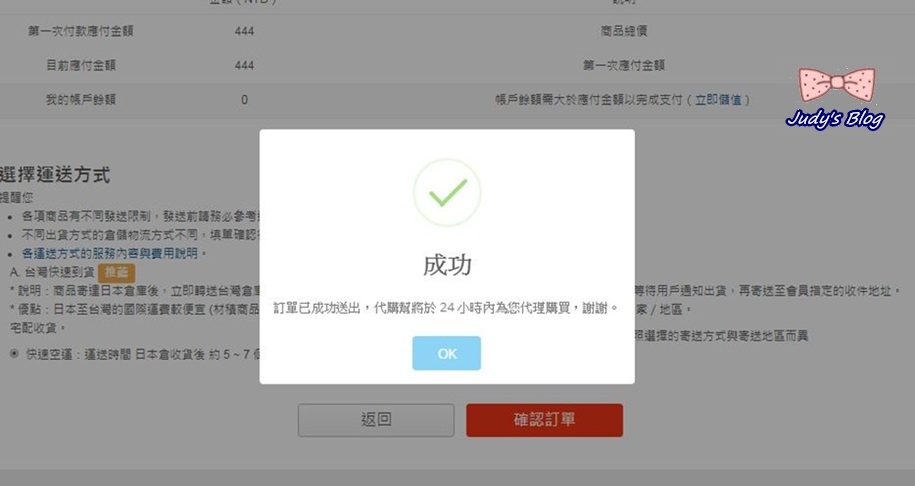Click the 第一次付款應付金額 row label
Image resolution: width=915 pixels, height=486 pixels.
[81, 31]
